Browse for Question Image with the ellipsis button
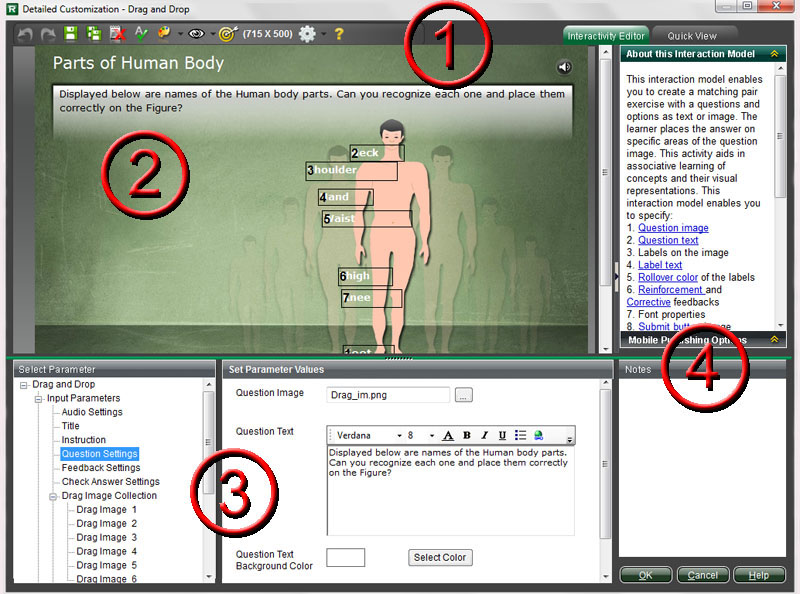800x594 pixels. [463, 395]
